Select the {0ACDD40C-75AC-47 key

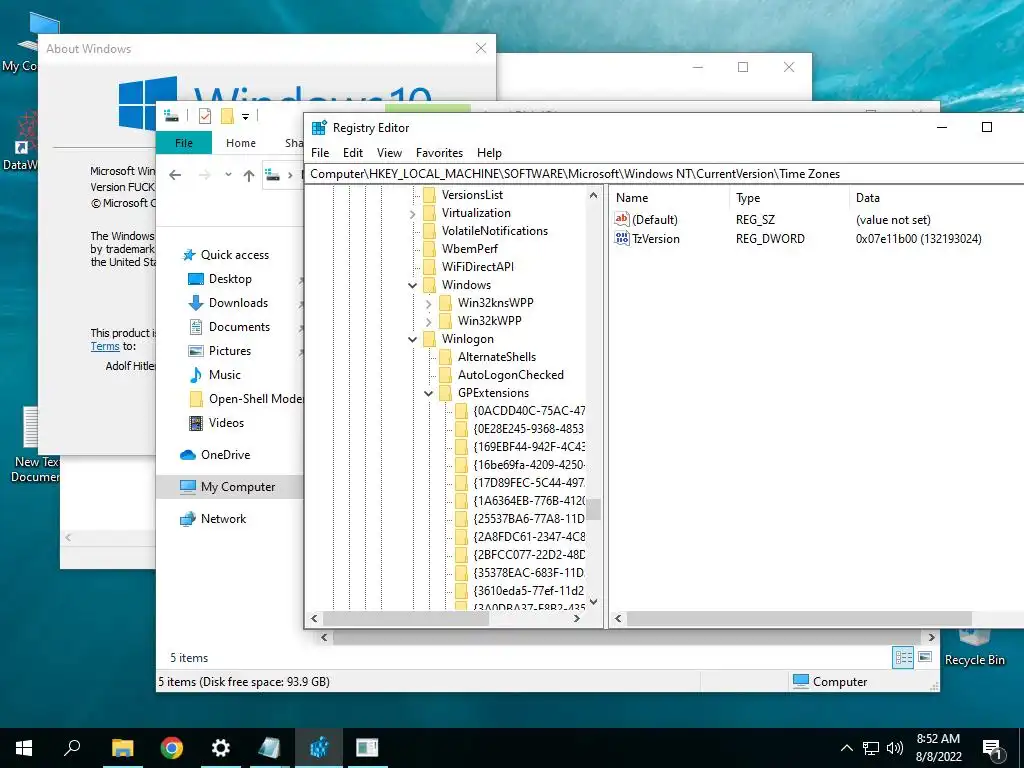point(529,411)
